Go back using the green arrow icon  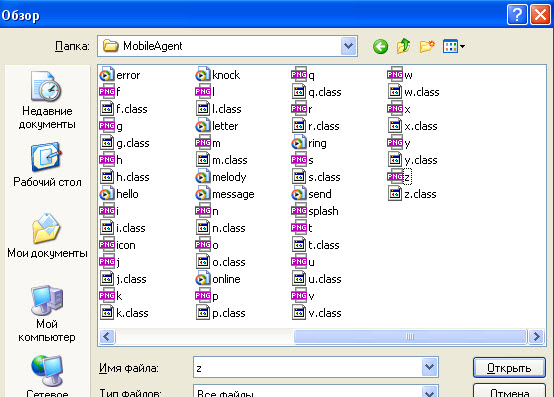tap(381, 46)
